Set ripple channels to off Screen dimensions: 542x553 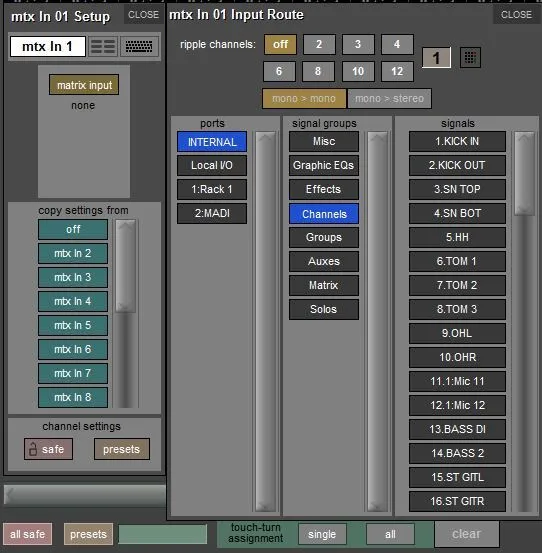[280, 44]
